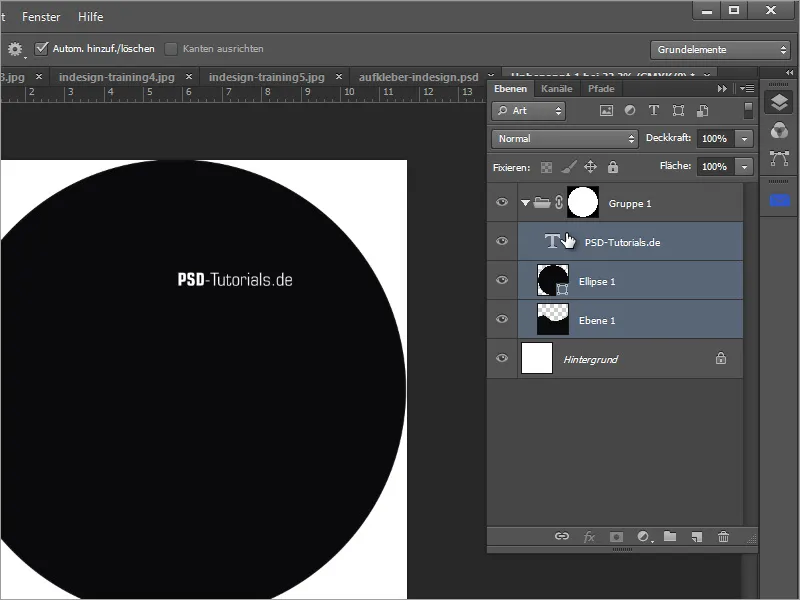
Task: Switch to indesign-training5.jpg document tab
Action: pyautogui.click(x=266, y=77)
